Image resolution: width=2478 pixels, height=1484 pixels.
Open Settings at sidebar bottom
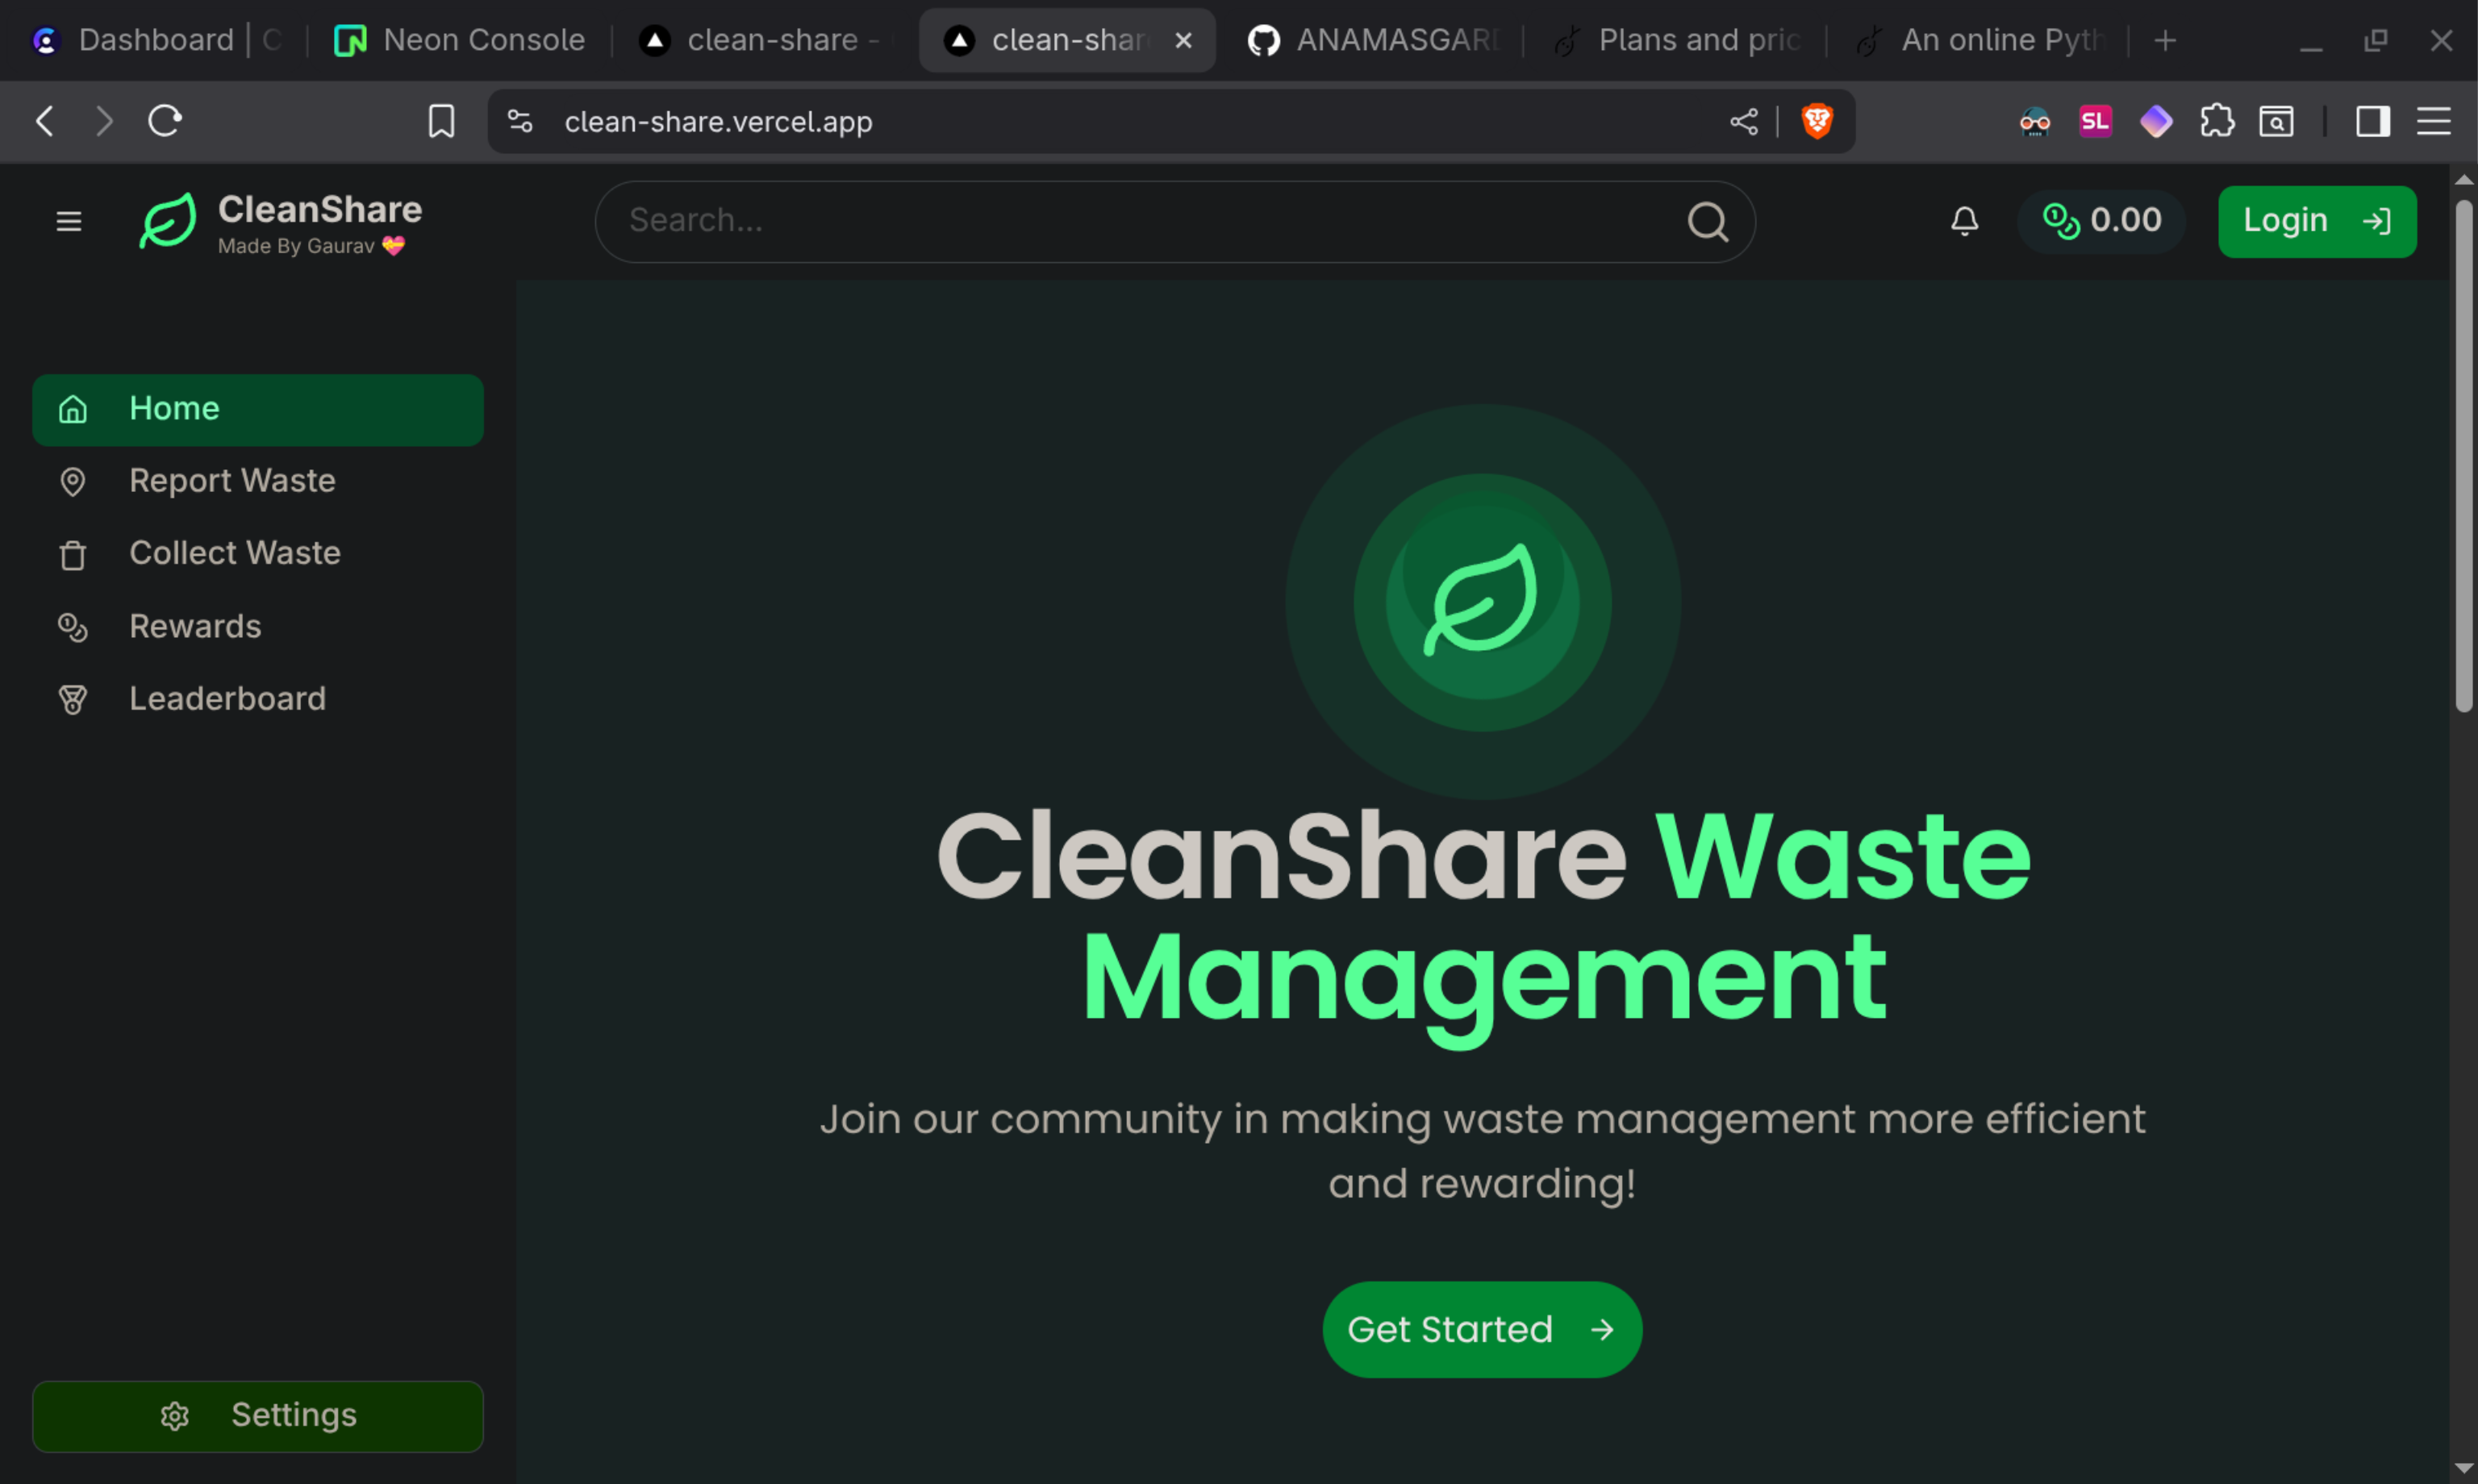click(258, 1415)
